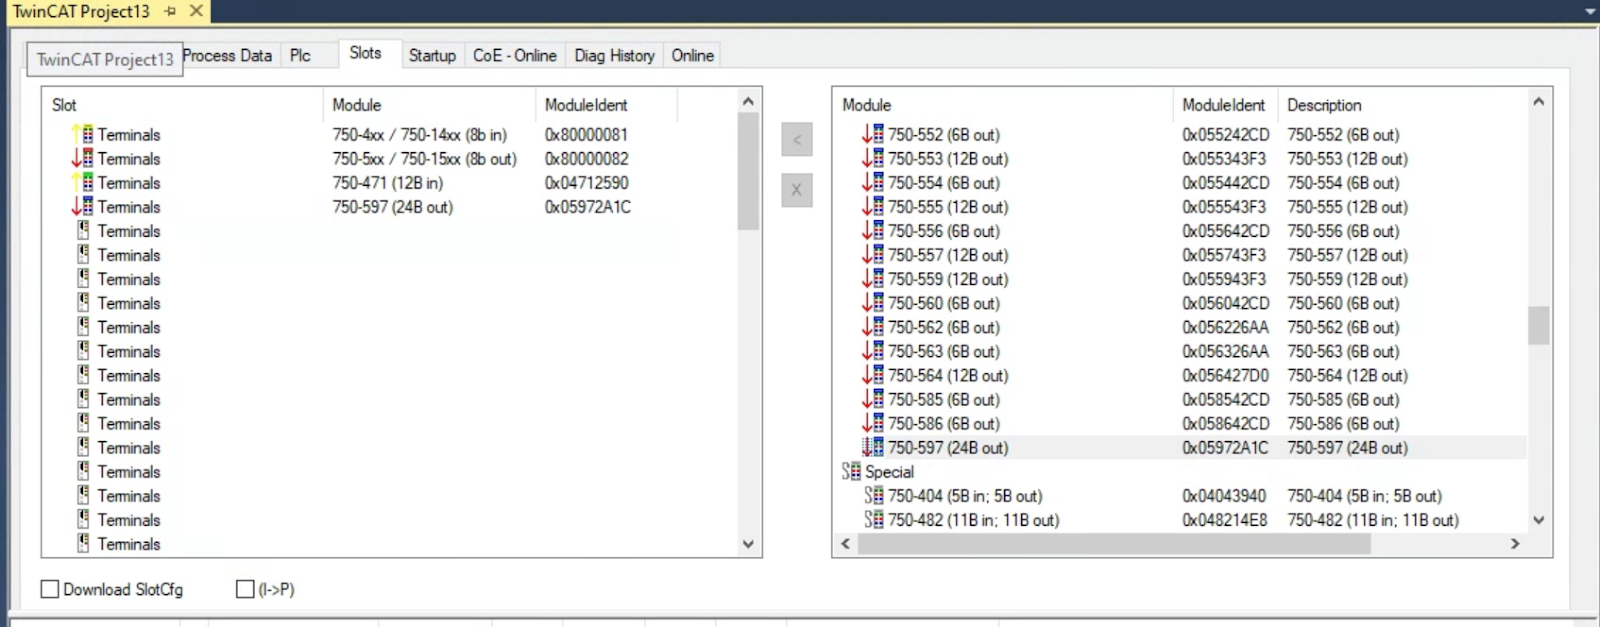Click the icon of the 750-563 (6B out) module
The width and height of the screenshot is (1600, 627).
pyautogui.click(x=873, y=350)
